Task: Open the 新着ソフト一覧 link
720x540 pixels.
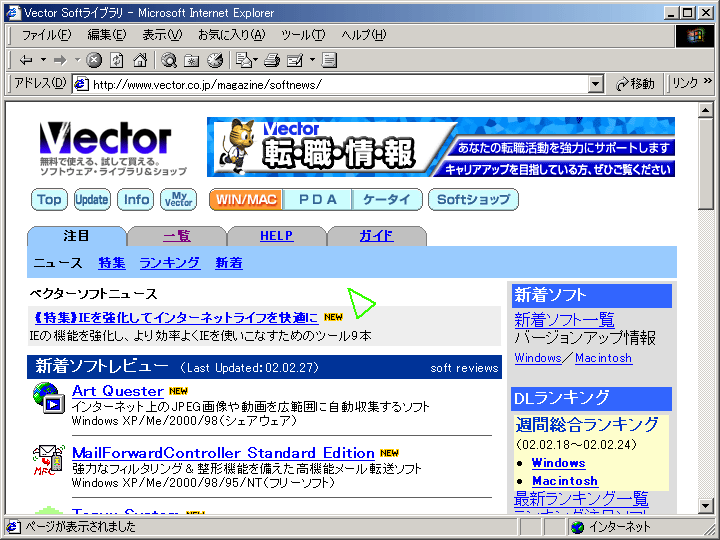Action: click(x=564, y=320)
